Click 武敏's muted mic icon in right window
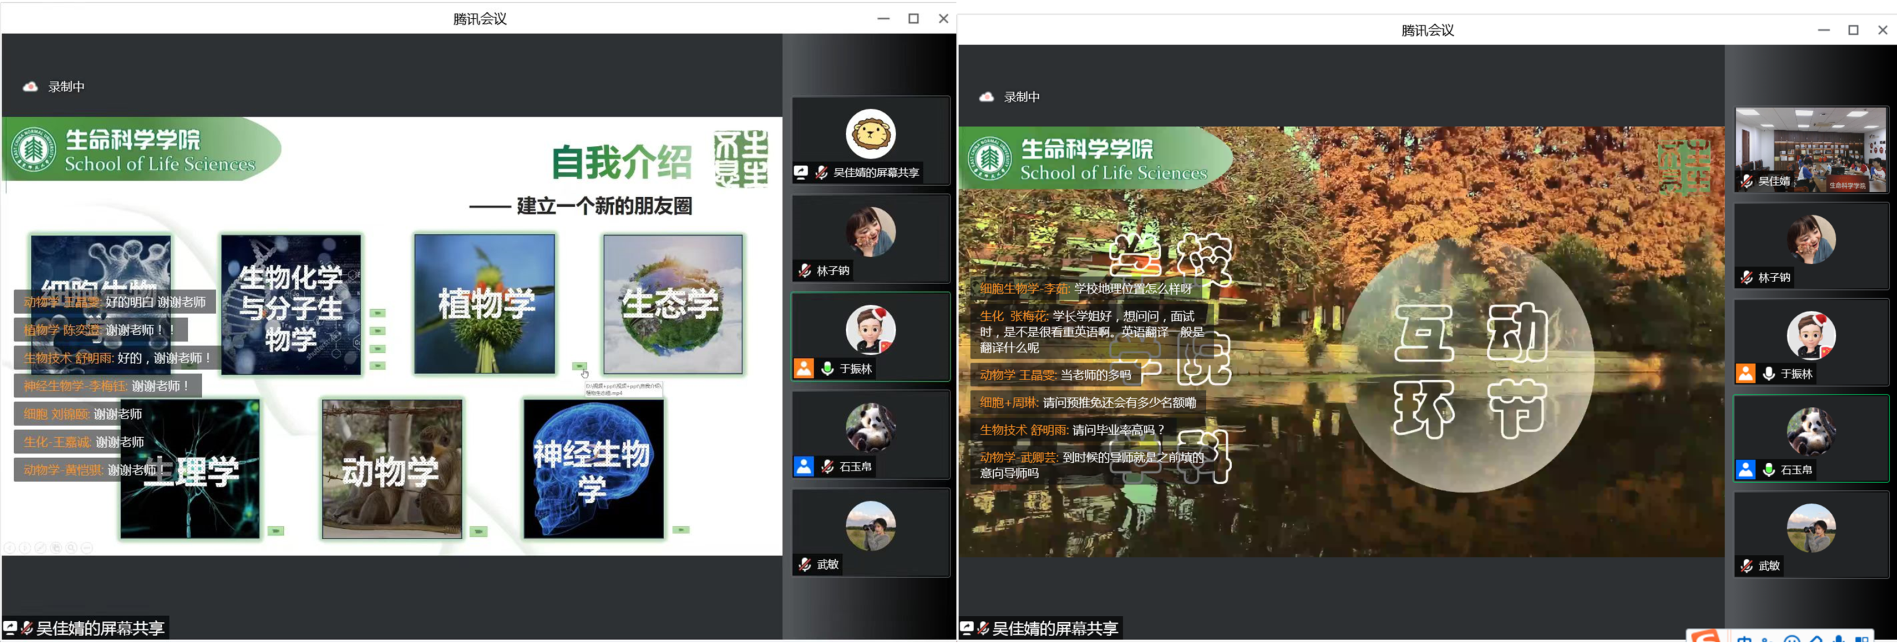 [1746, 566]
